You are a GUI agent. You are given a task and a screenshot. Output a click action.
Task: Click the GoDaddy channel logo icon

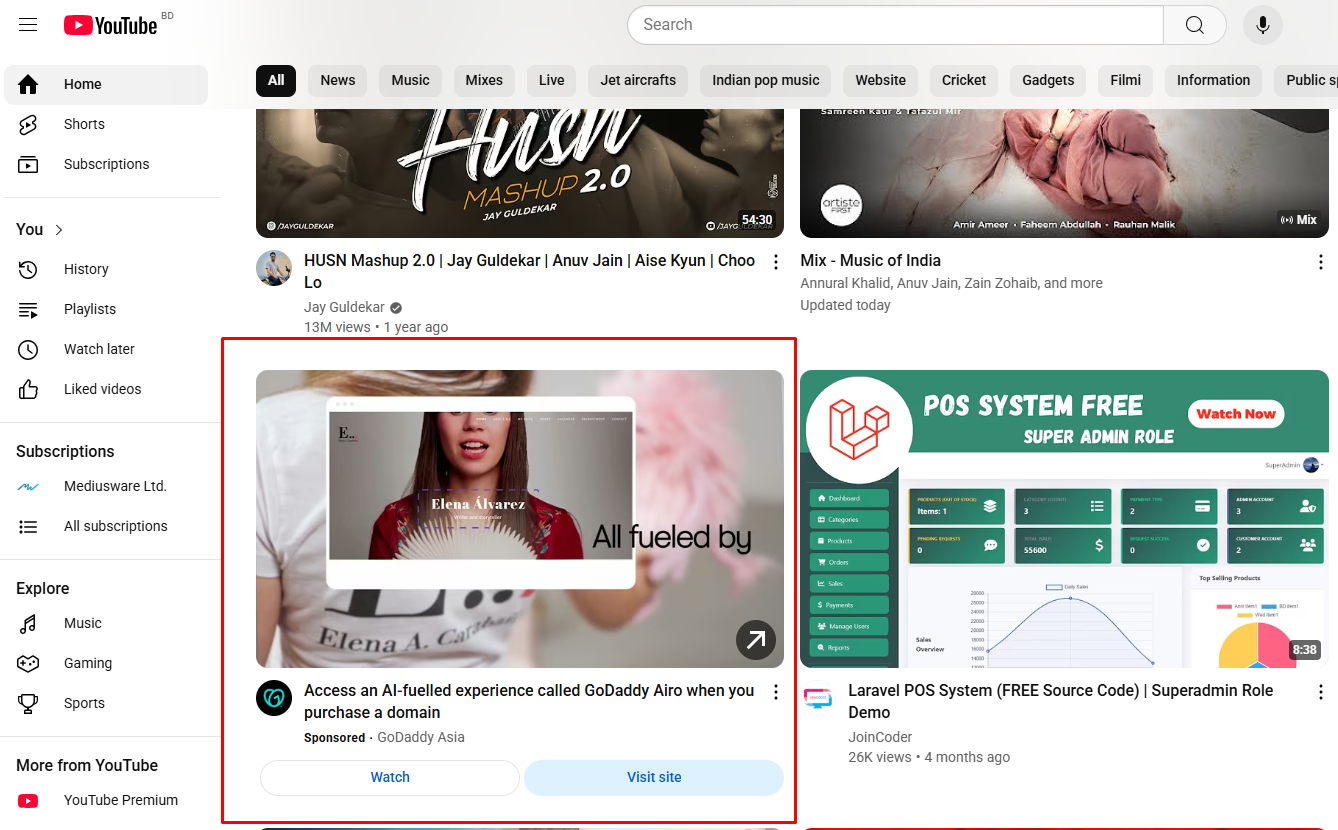click(274, 698)
